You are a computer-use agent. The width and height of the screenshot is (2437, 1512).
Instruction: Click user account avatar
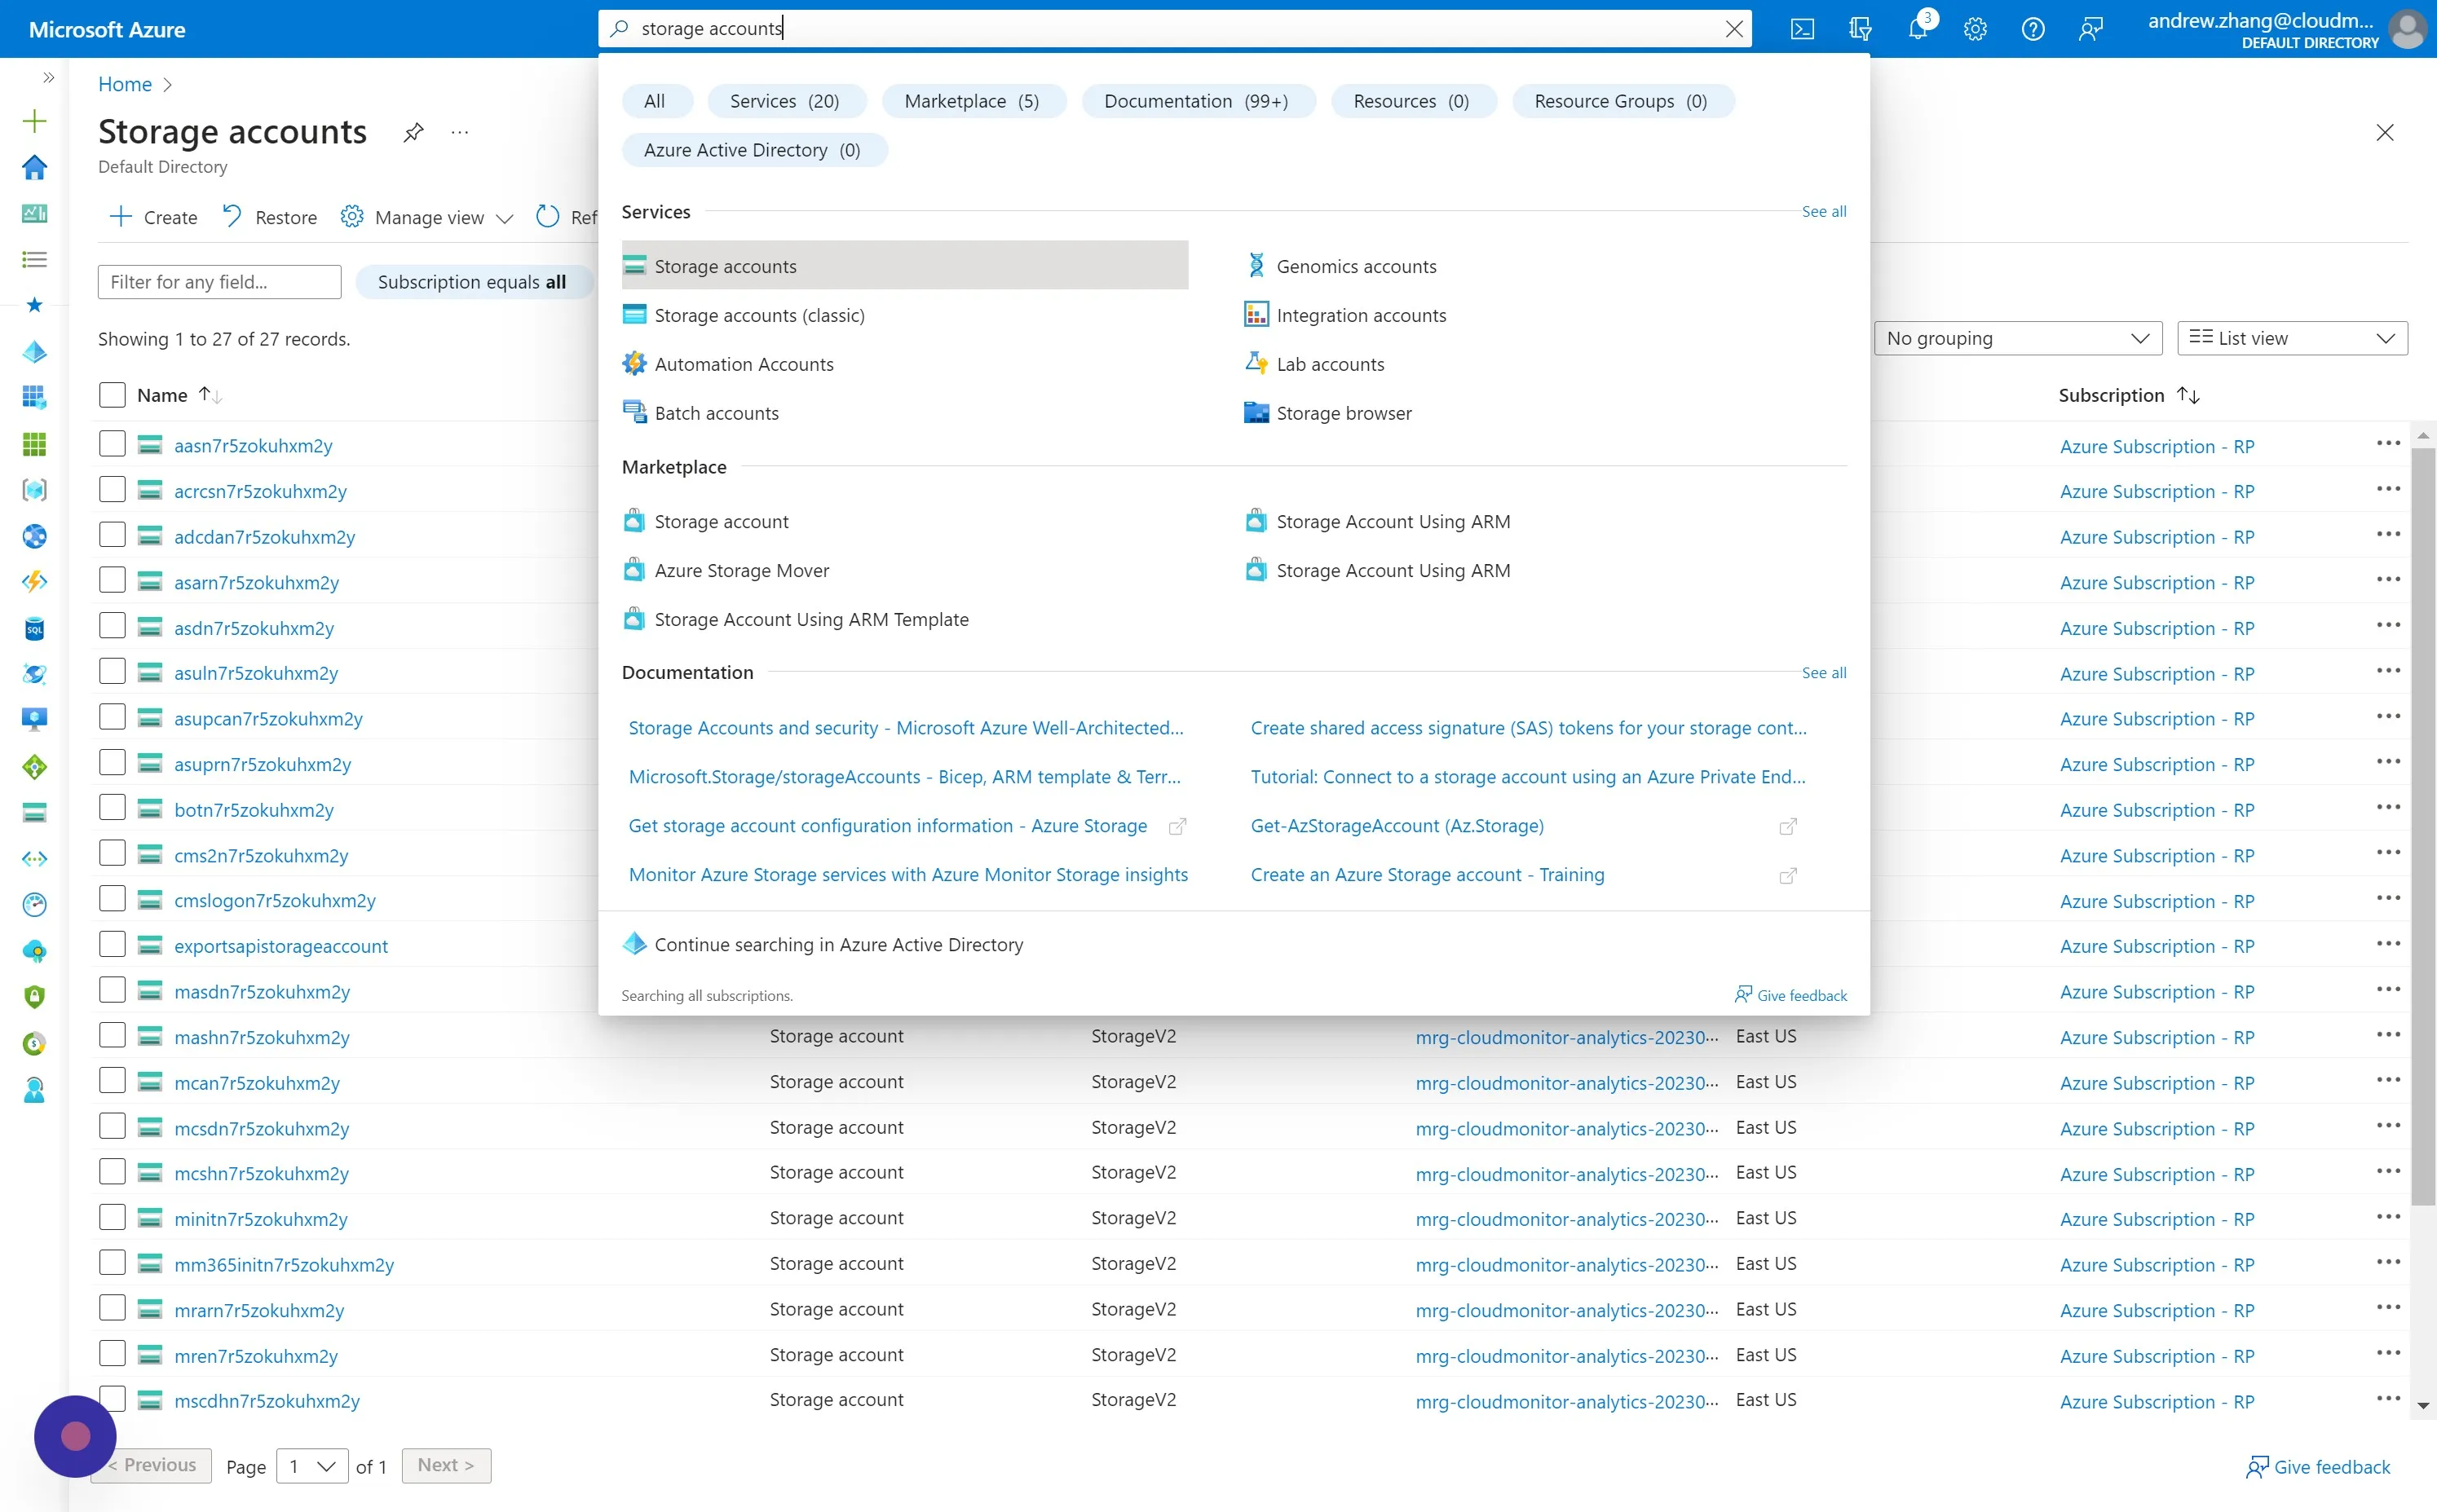pyautogui.click(x=2407, y=29)
